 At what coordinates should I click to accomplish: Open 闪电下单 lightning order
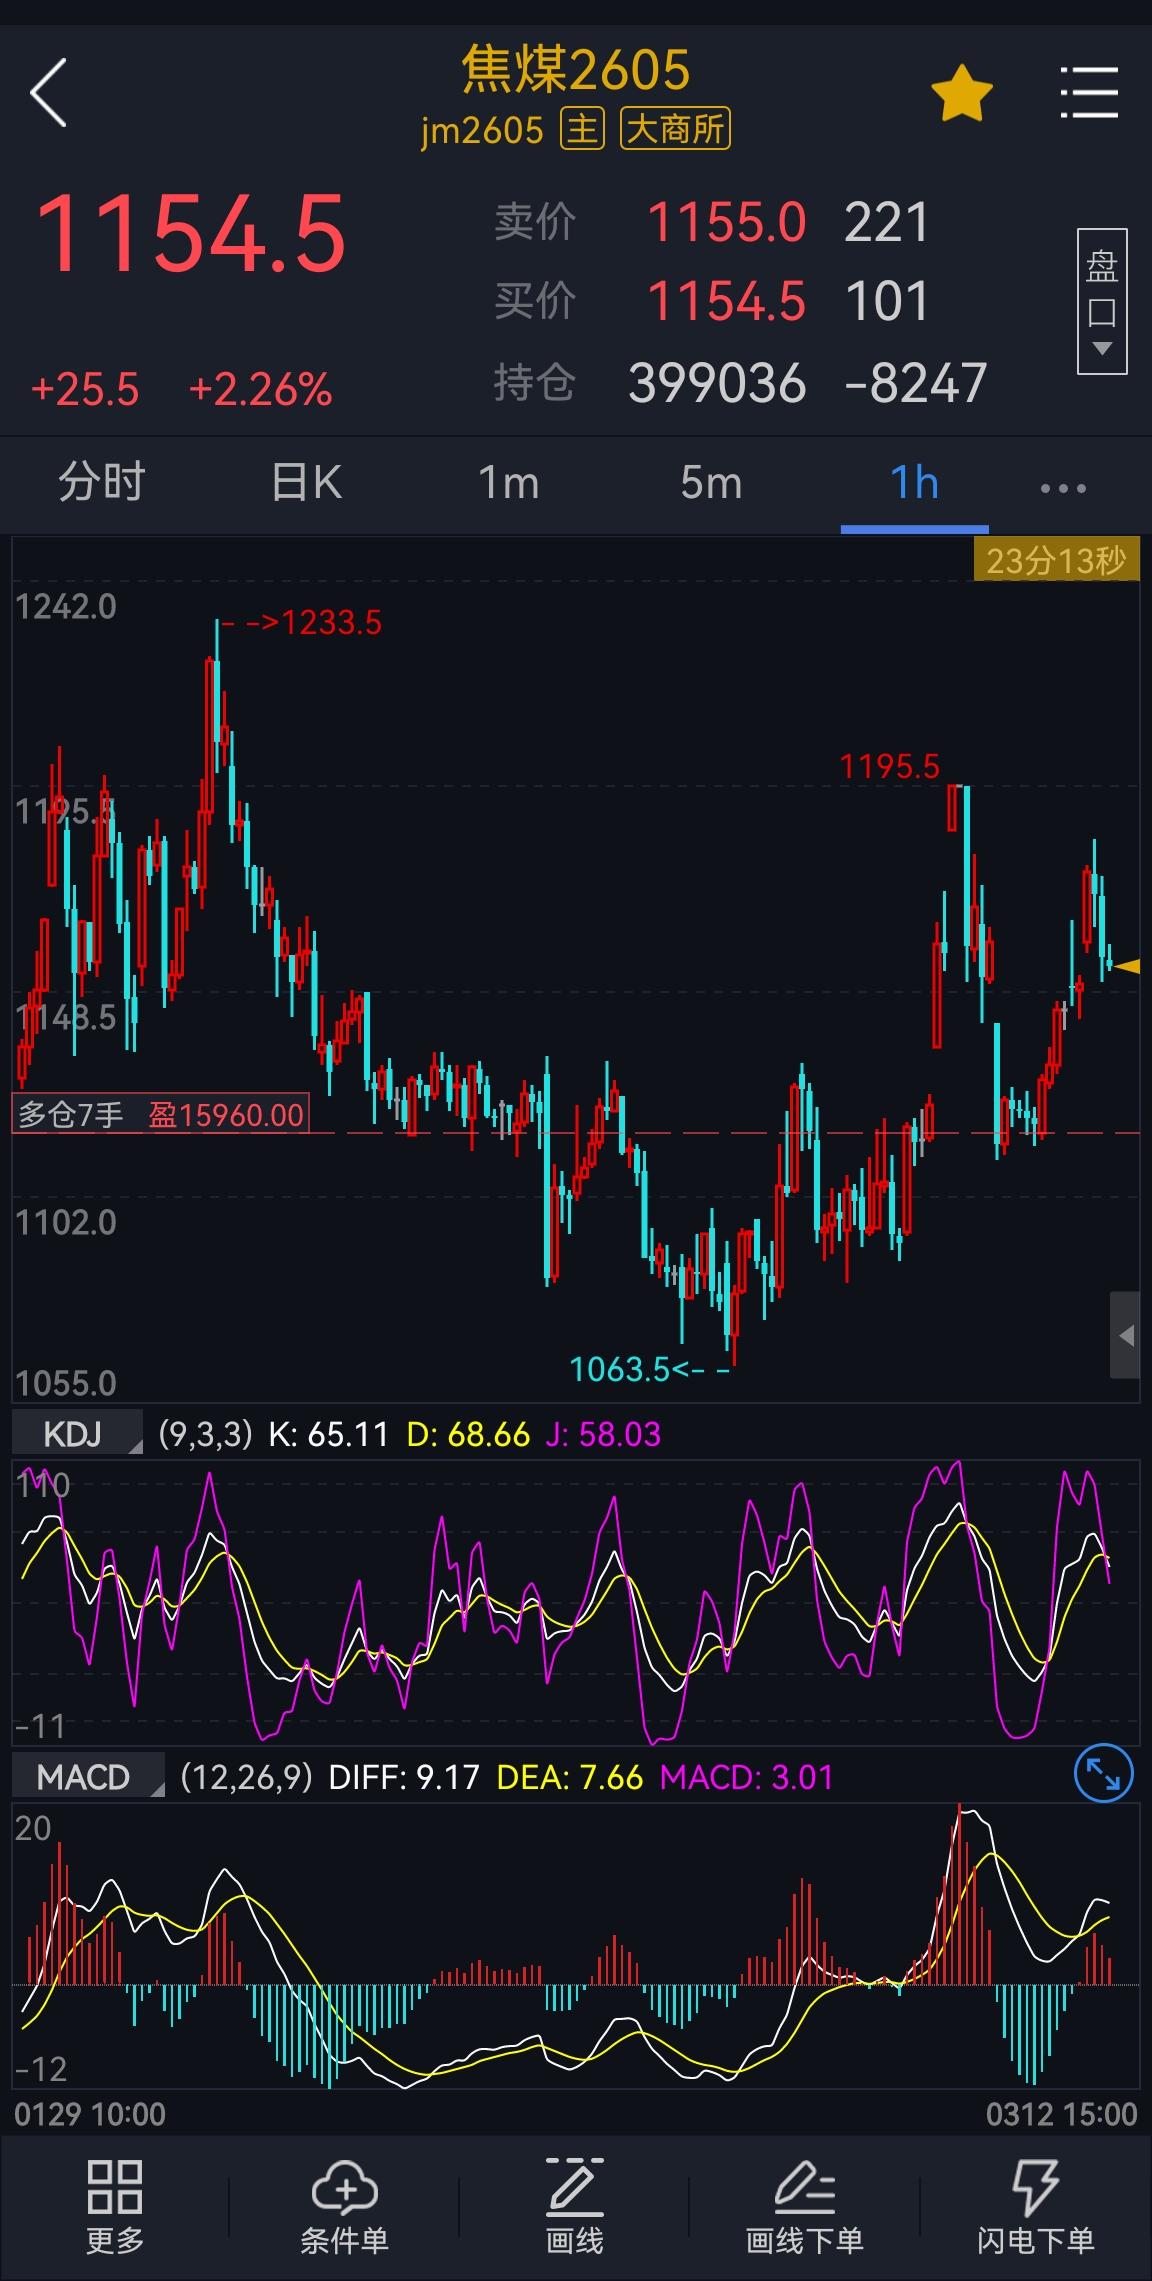pyautogui.click(x=1035, y=2207)
